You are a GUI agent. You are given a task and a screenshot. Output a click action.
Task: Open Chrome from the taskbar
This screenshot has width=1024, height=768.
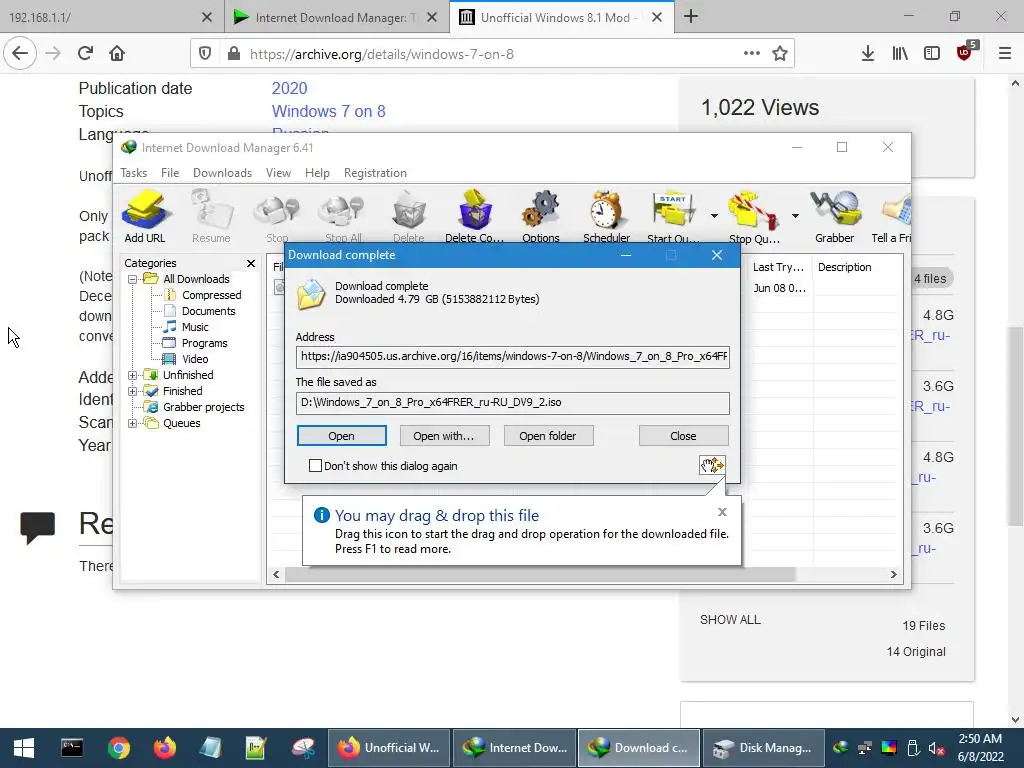pyautogui.click(x=119, y=748)
